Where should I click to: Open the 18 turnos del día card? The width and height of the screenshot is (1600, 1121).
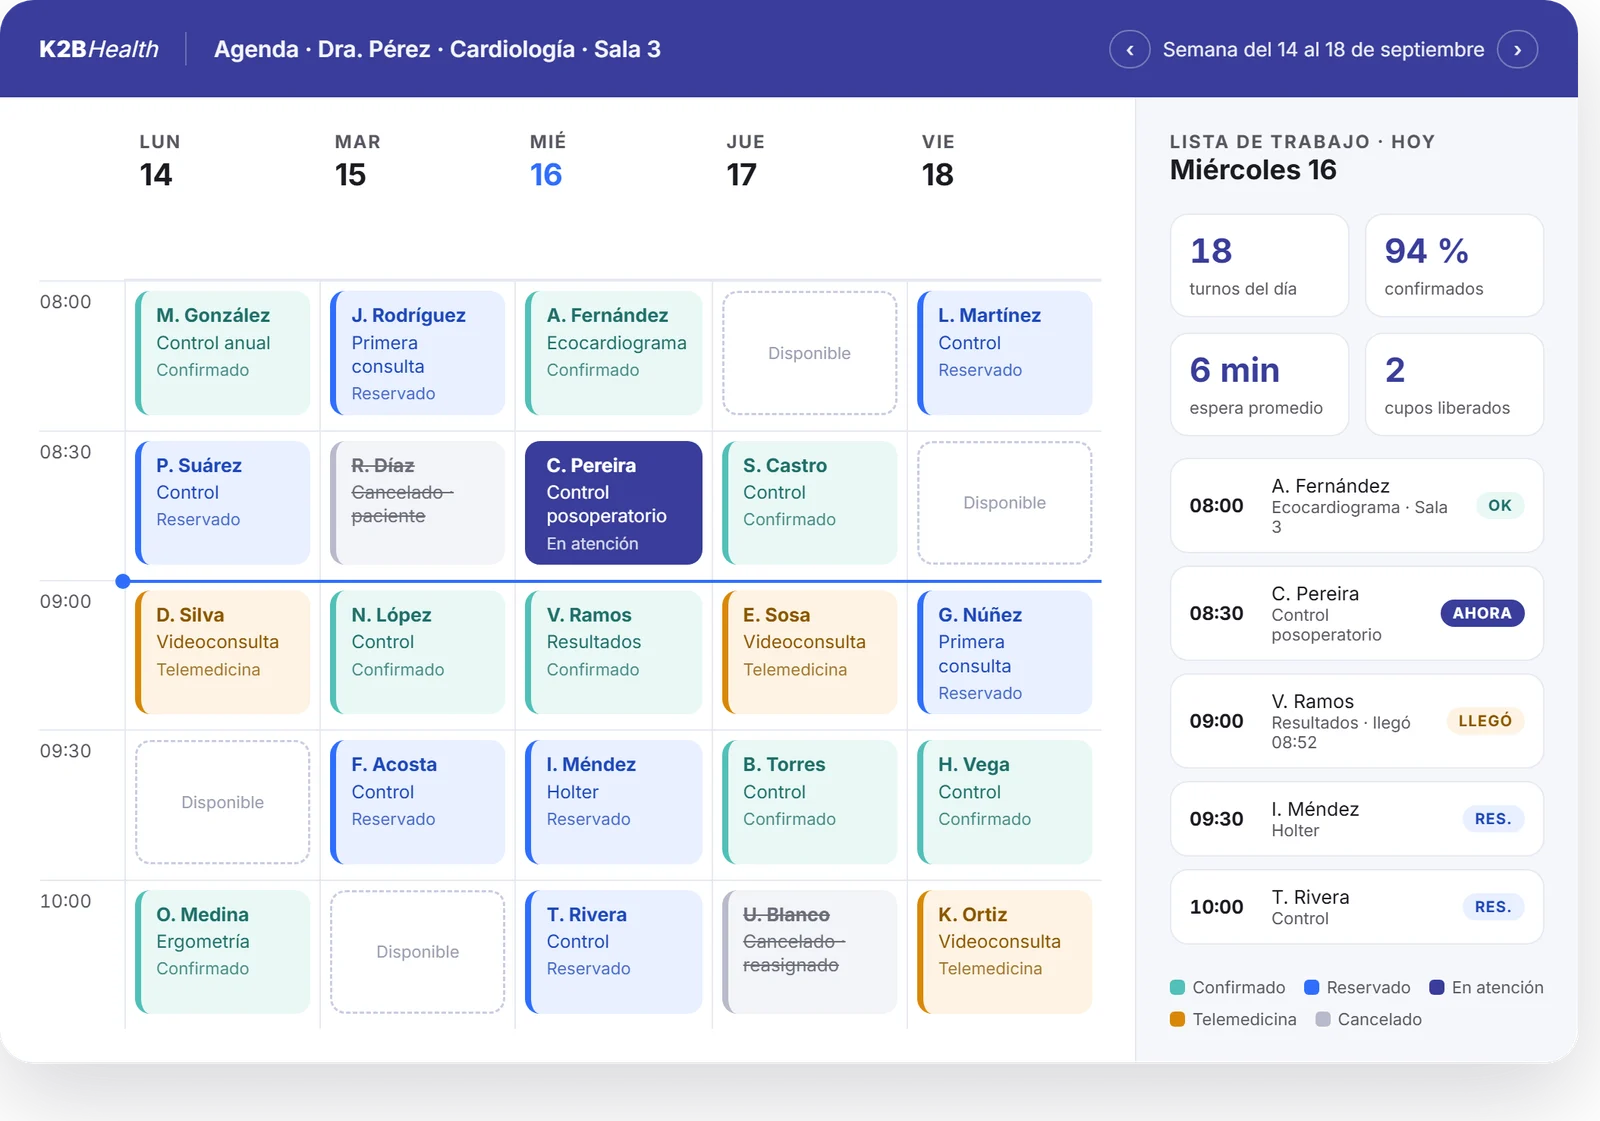1259,266
